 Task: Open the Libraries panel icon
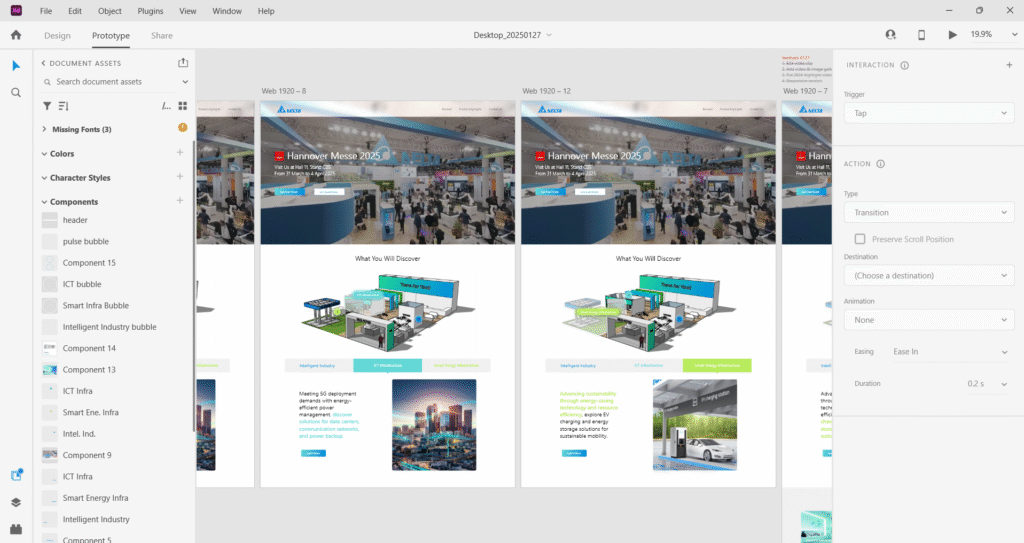(x=16, y=475)
